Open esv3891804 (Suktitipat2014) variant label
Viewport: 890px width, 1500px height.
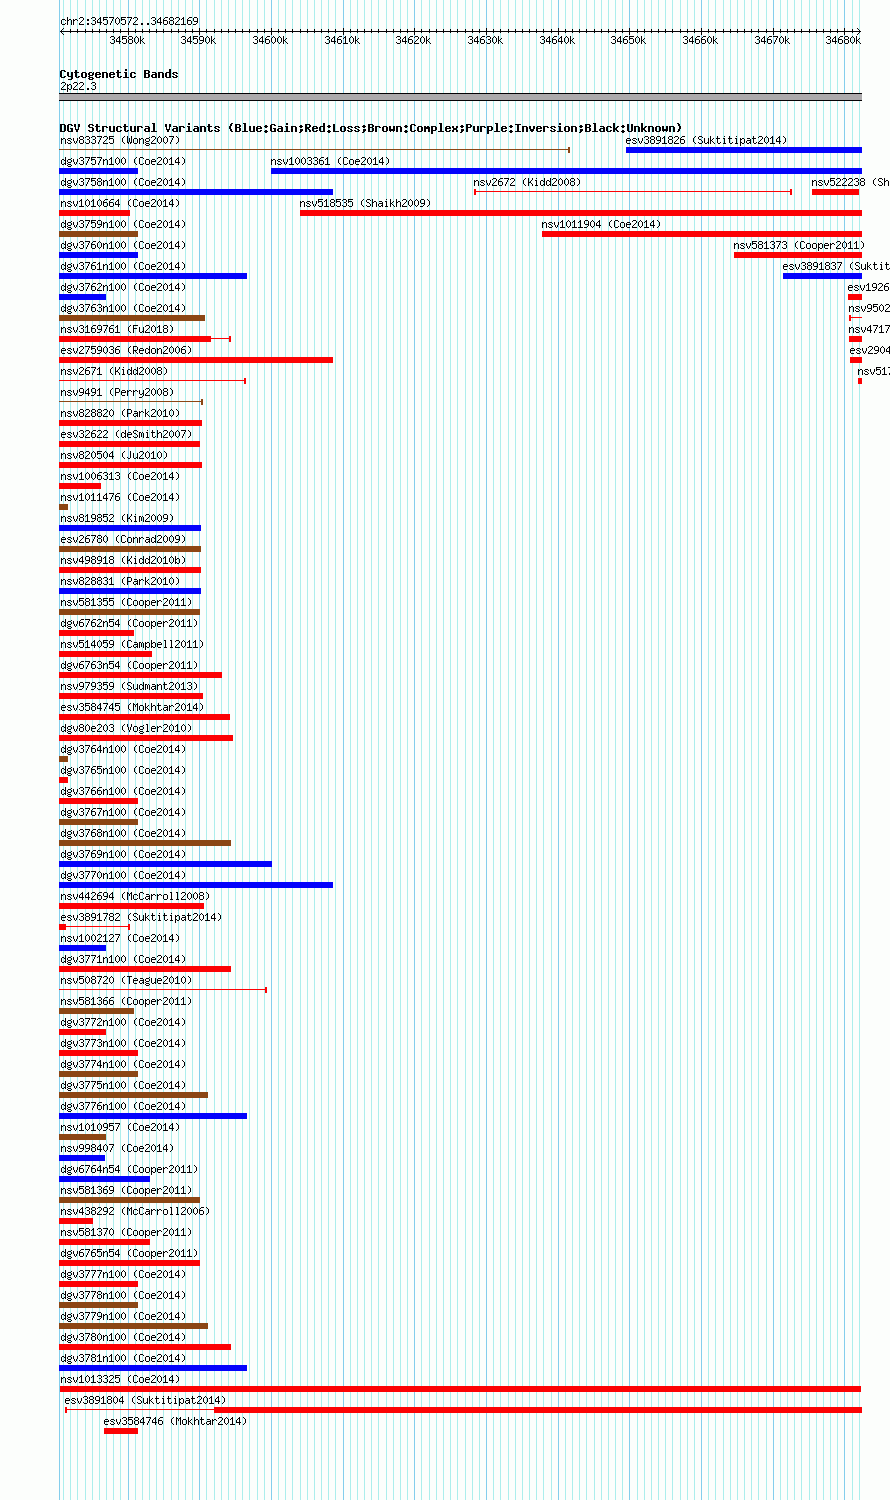[146, 1400]
